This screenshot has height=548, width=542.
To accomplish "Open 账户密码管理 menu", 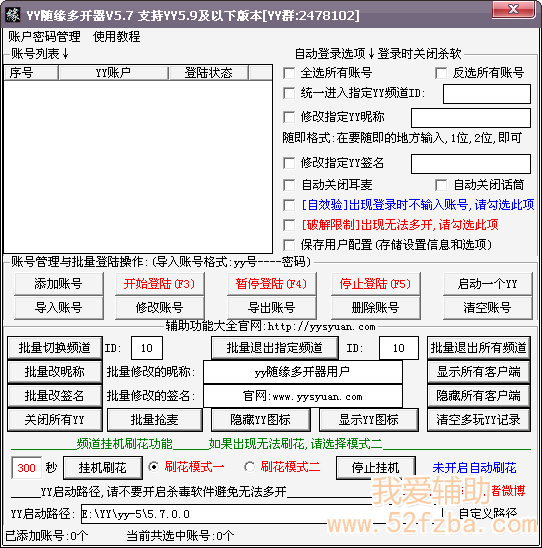I will [x=44, y=37].
